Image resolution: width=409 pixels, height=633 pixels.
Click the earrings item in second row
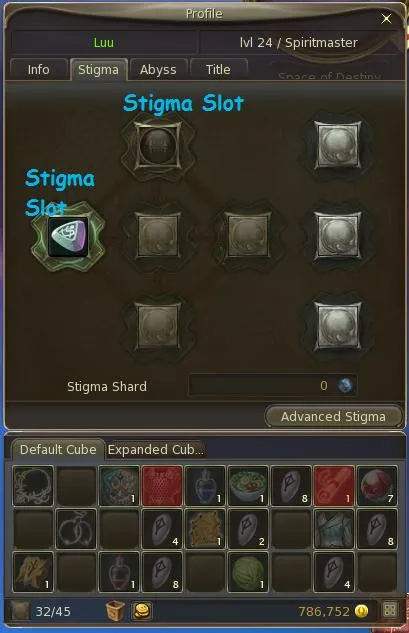(76, 529)
